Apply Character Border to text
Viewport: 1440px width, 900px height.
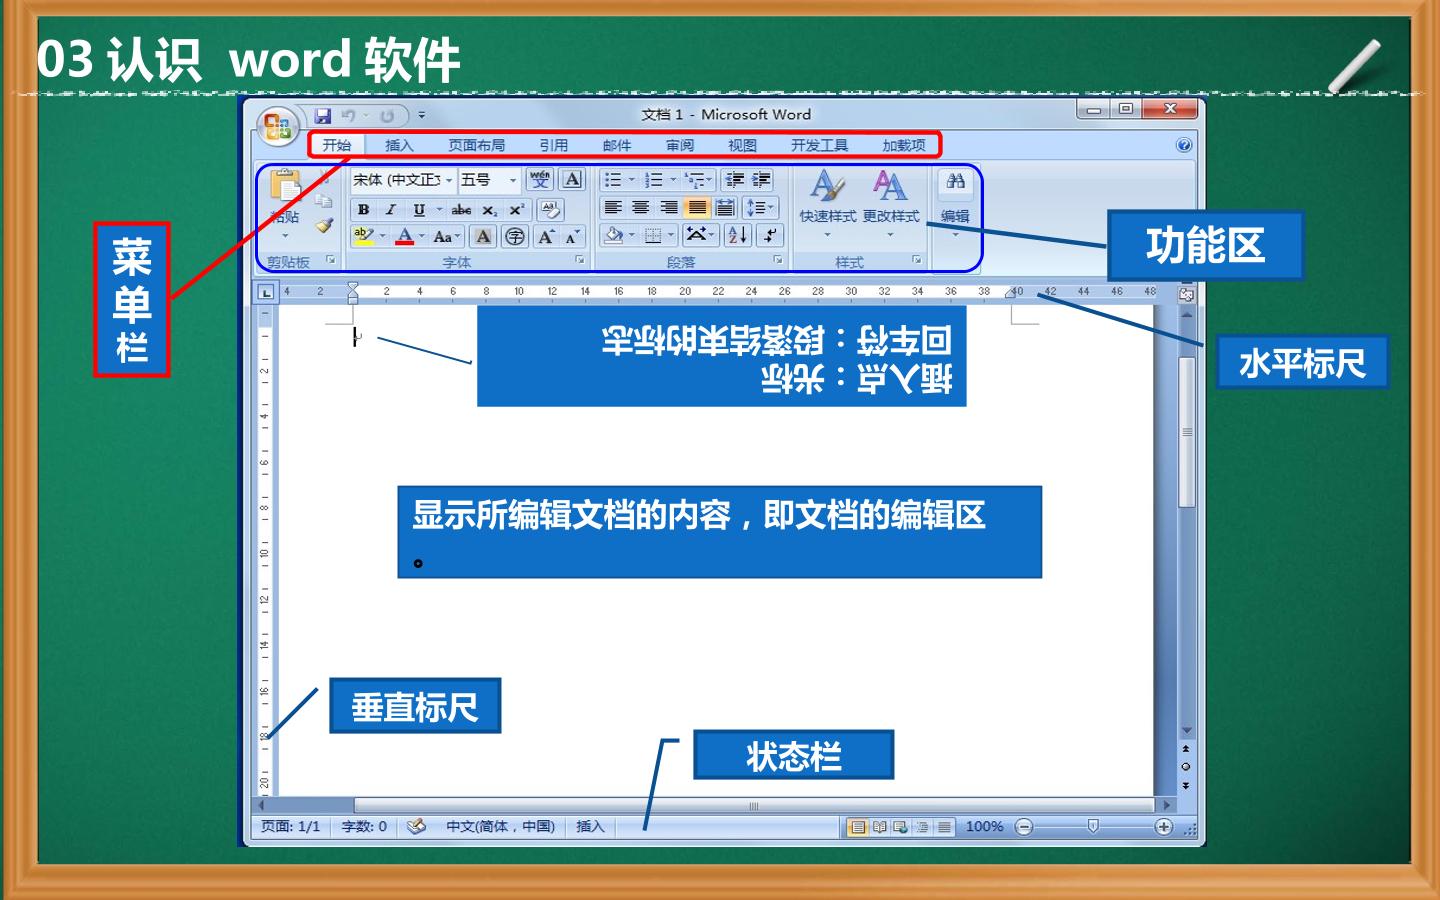coord(572,180)
